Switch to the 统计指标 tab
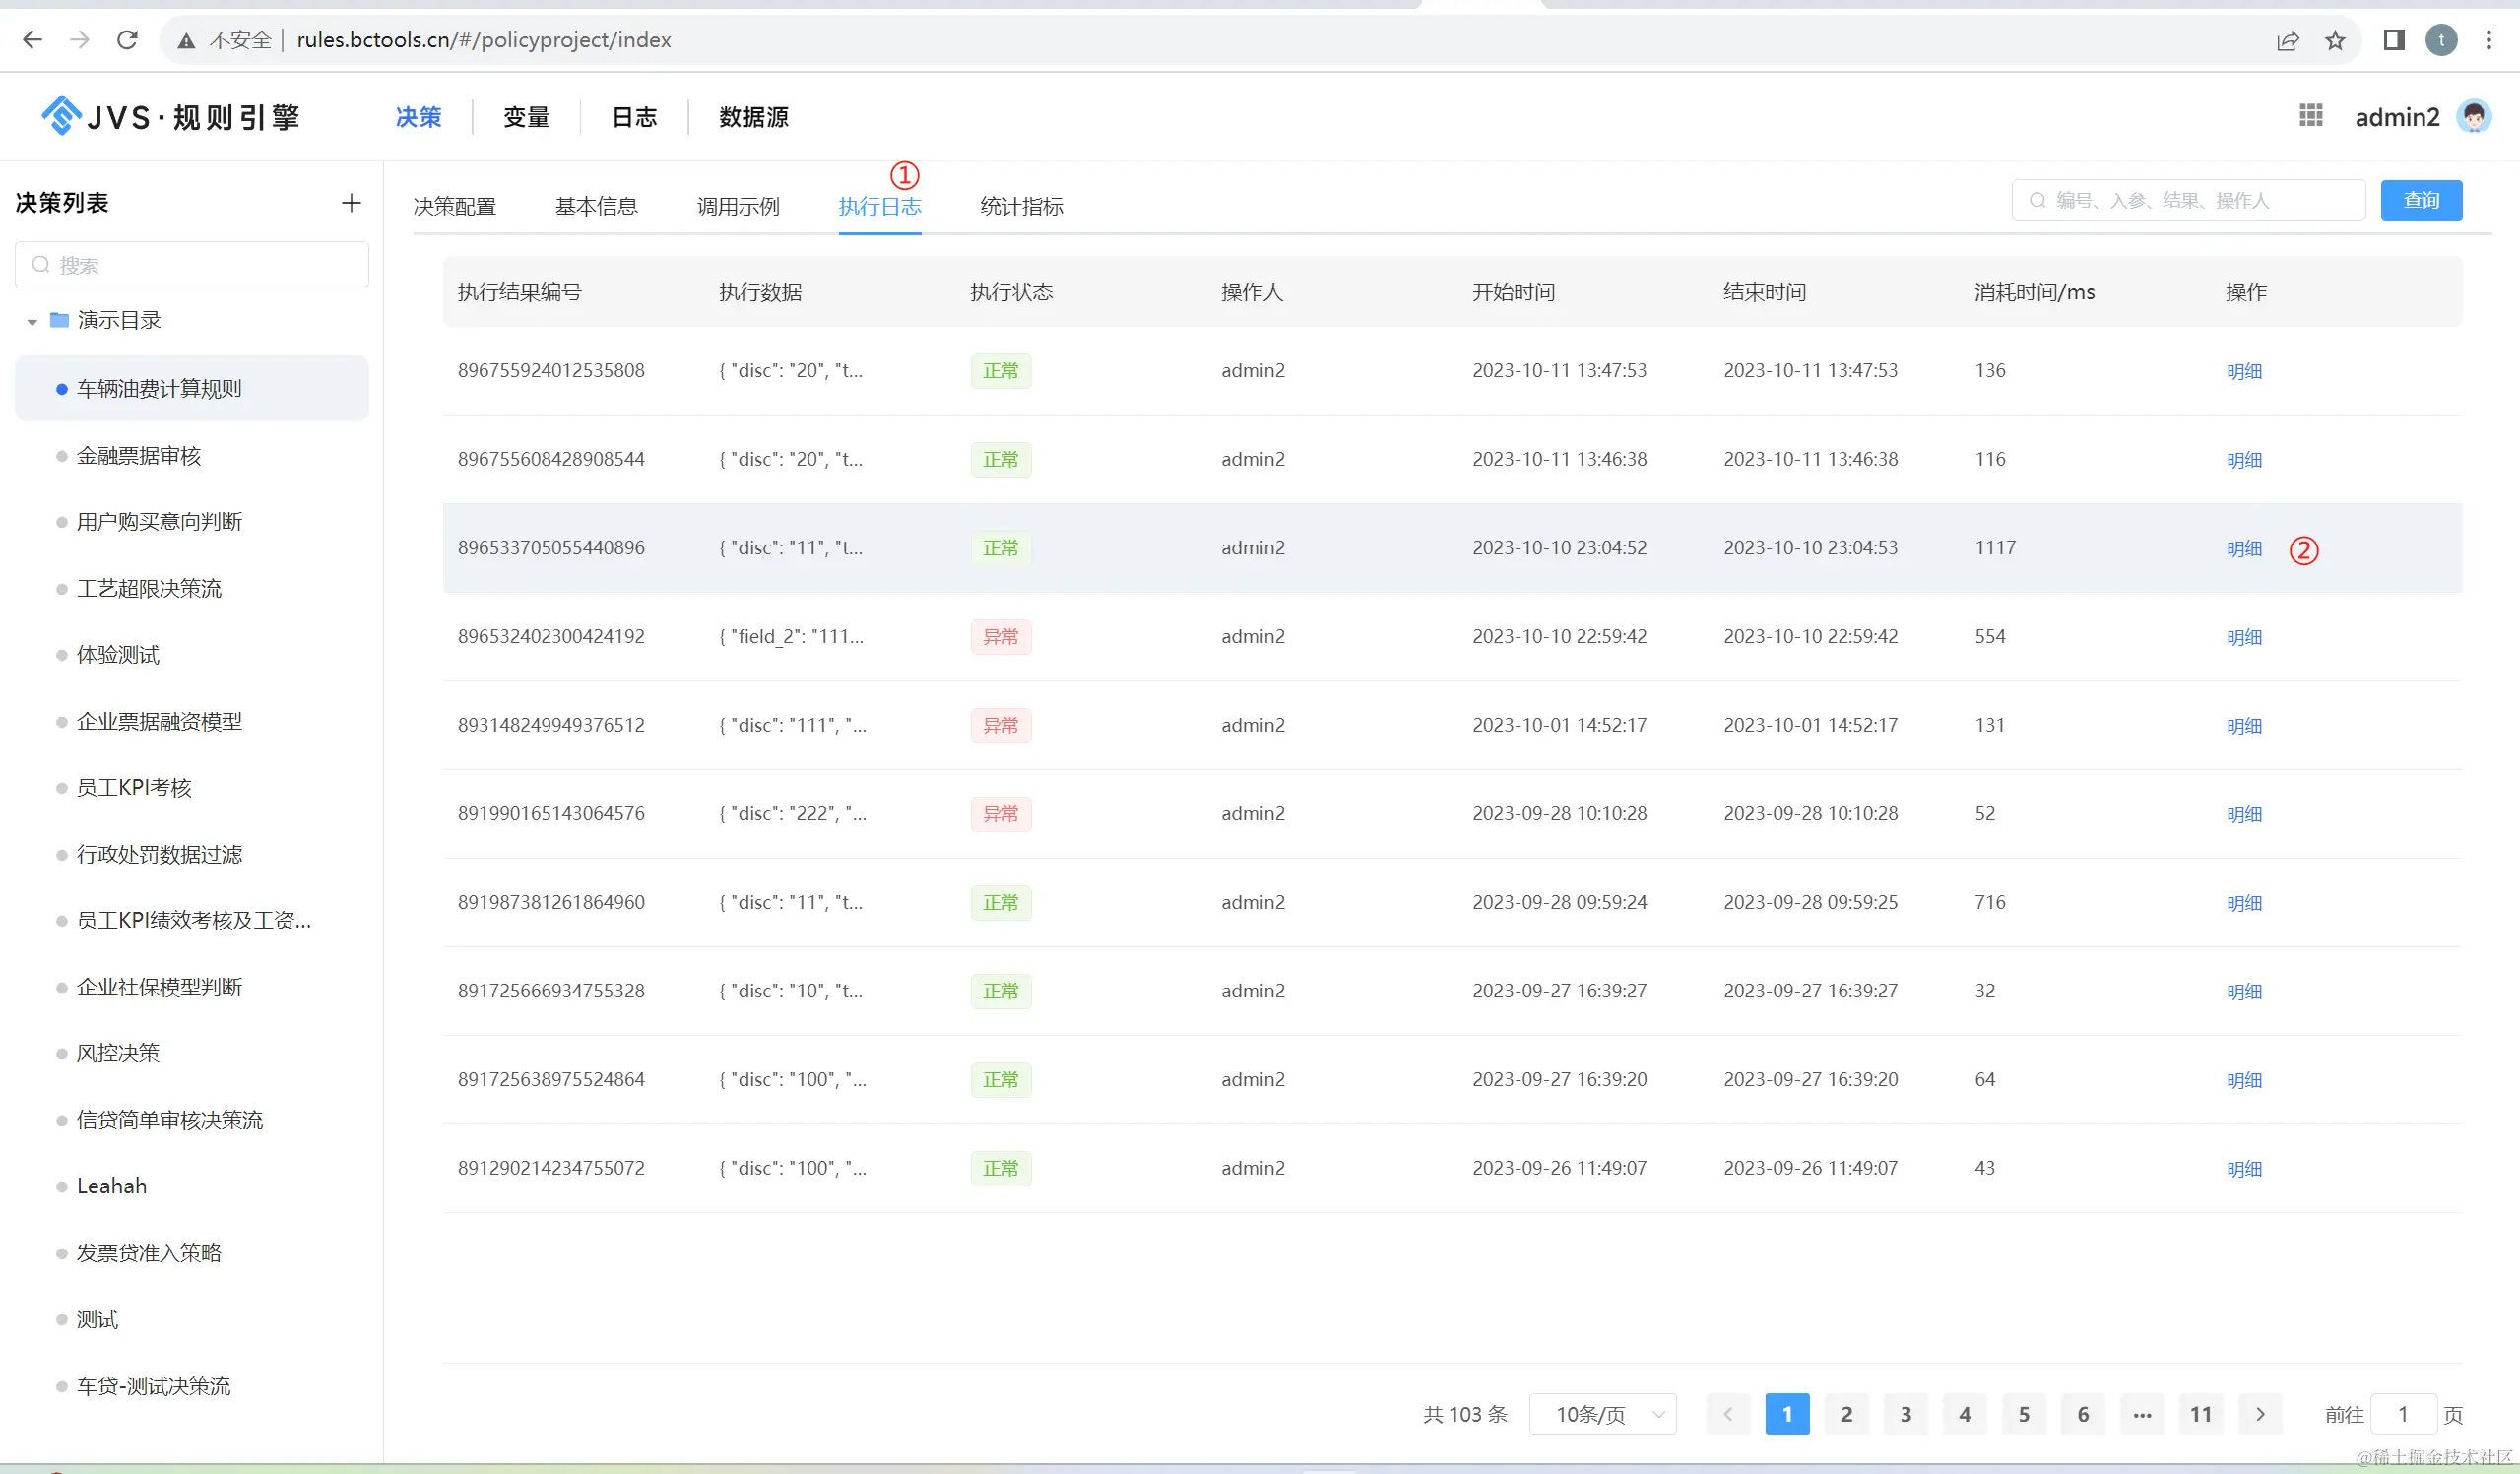The image size is (2520, 1474). click(1021, 207)
